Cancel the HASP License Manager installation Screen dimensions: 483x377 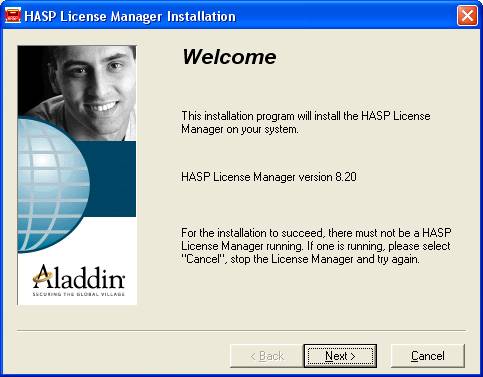pyautogui.click(x=427, y=356)
